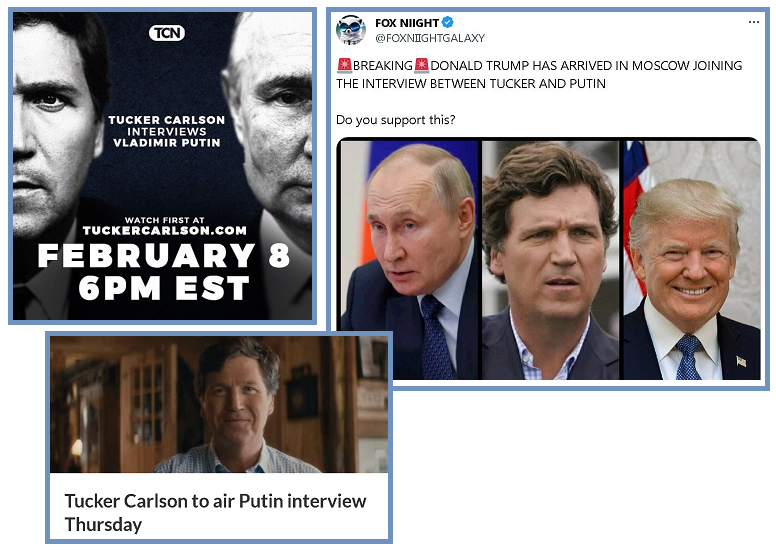Open the @FOXNIIGHTGALAXY handle link
This screenshot has height=550, width=776.
click(x=430, y=38)
